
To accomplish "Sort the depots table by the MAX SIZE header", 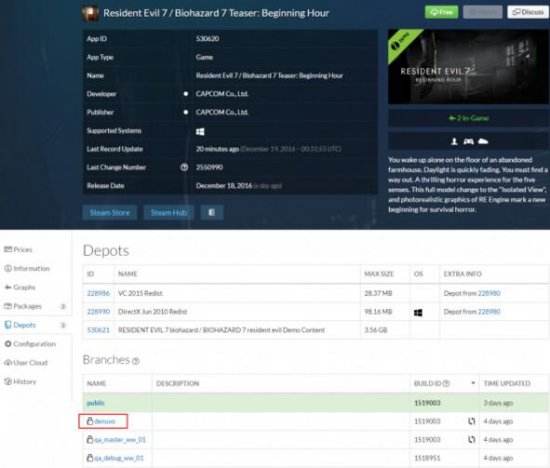I will (x=379, y=274).
